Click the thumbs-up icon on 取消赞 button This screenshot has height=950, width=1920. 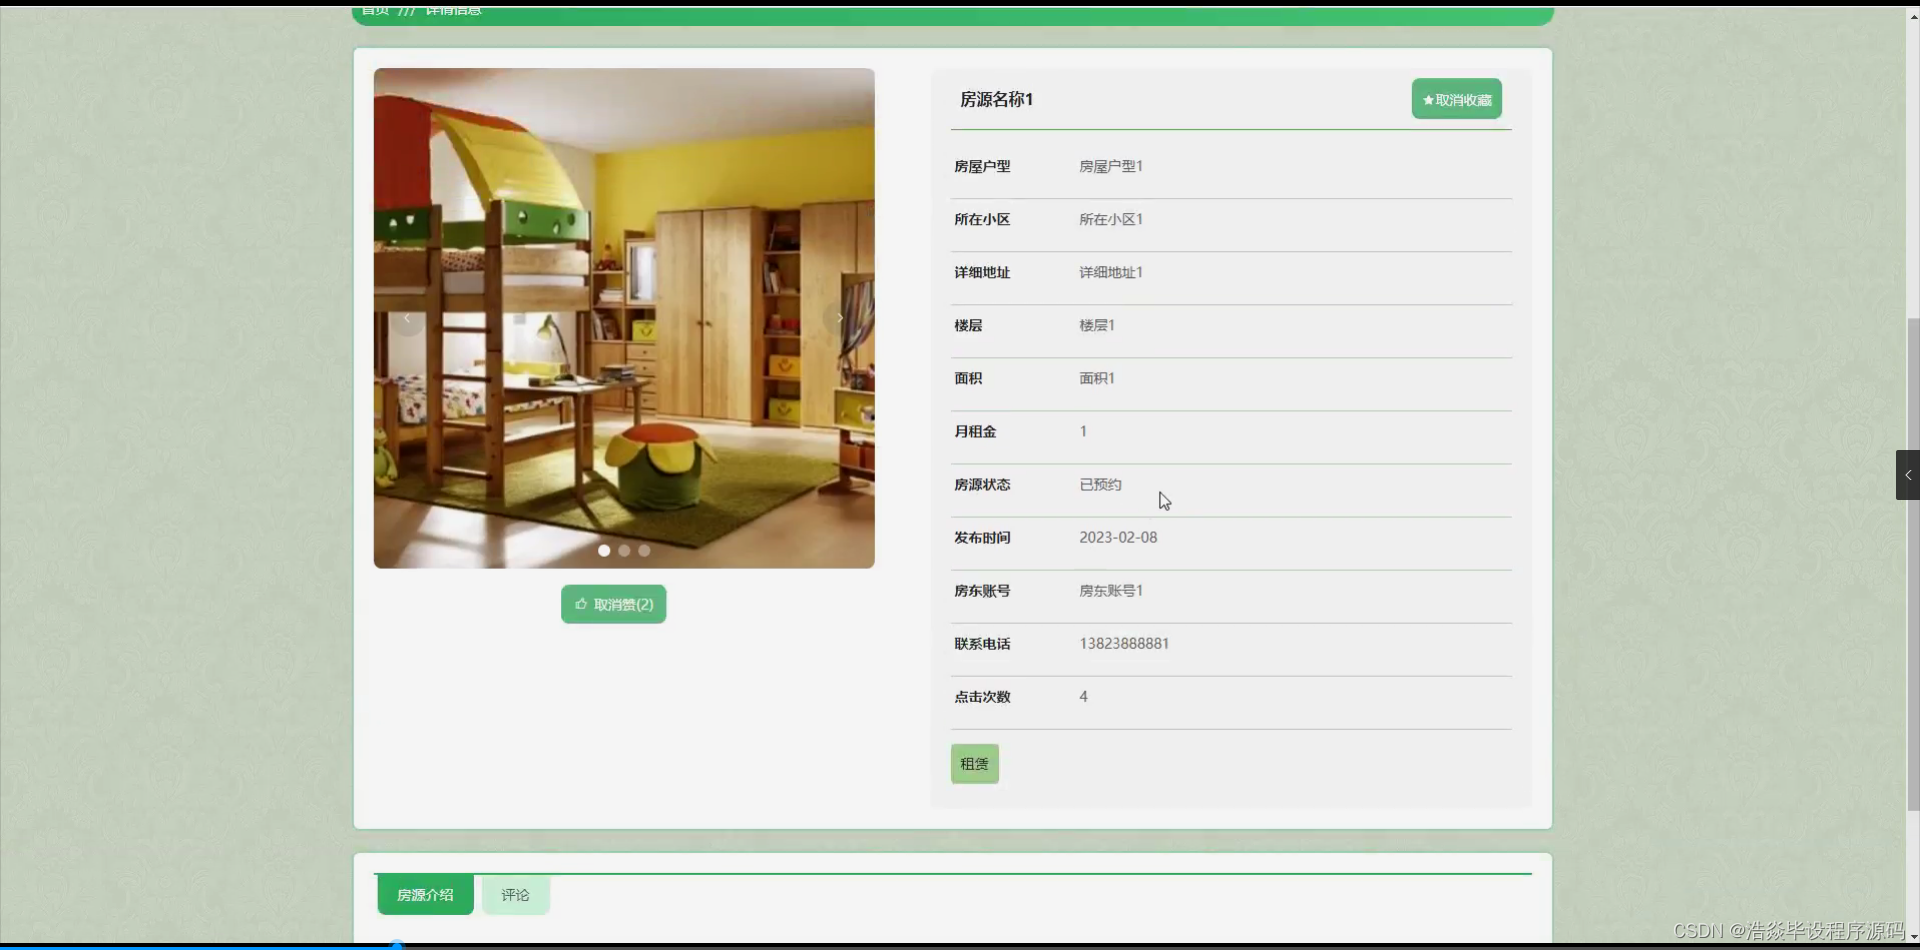point(580,603)
